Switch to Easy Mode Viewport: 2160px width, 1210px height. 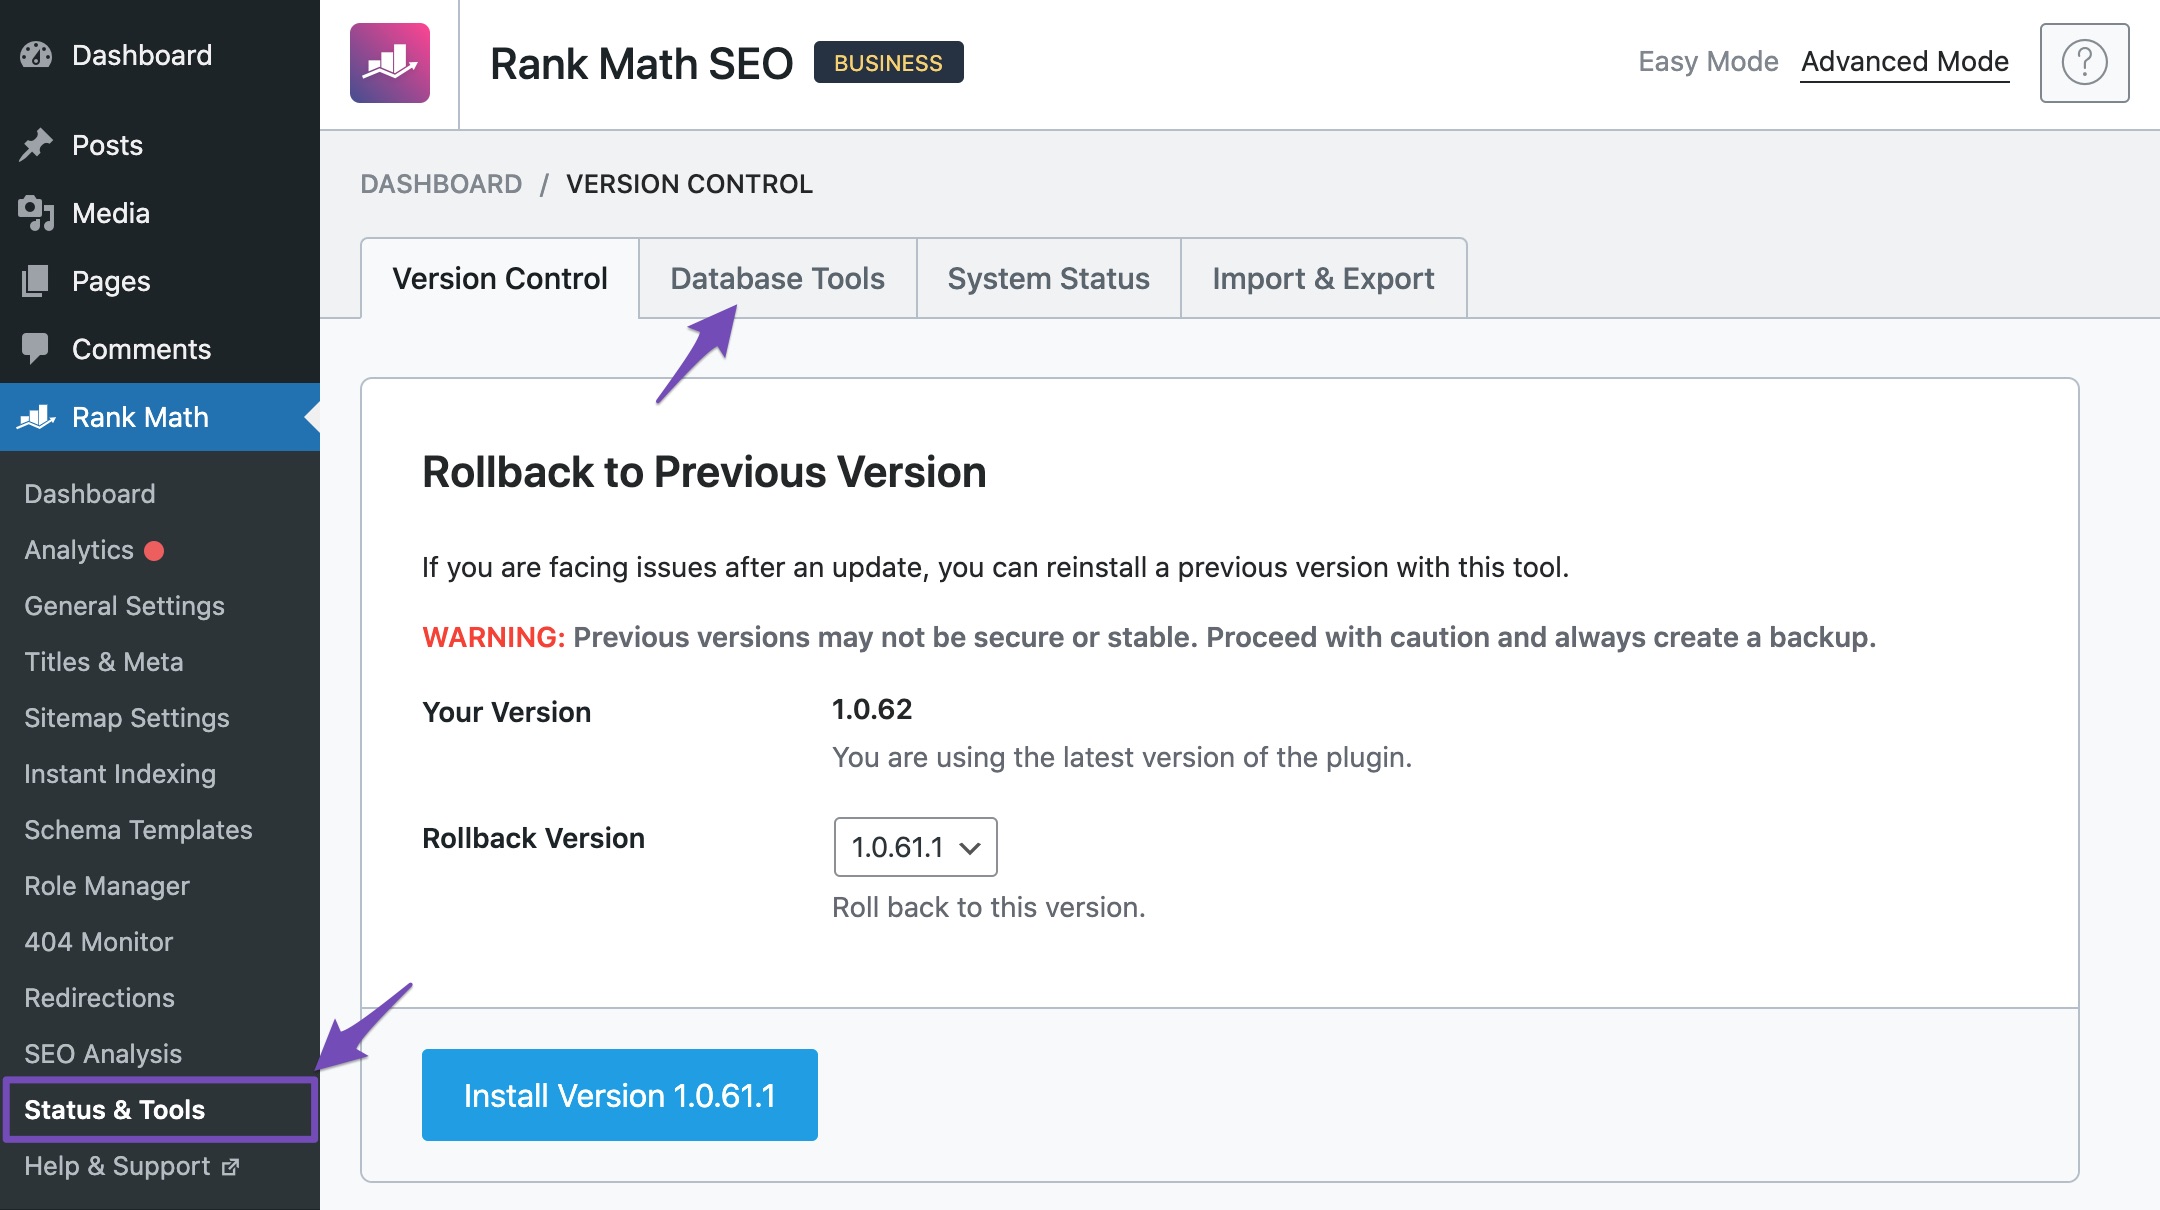click(1707, 62)
